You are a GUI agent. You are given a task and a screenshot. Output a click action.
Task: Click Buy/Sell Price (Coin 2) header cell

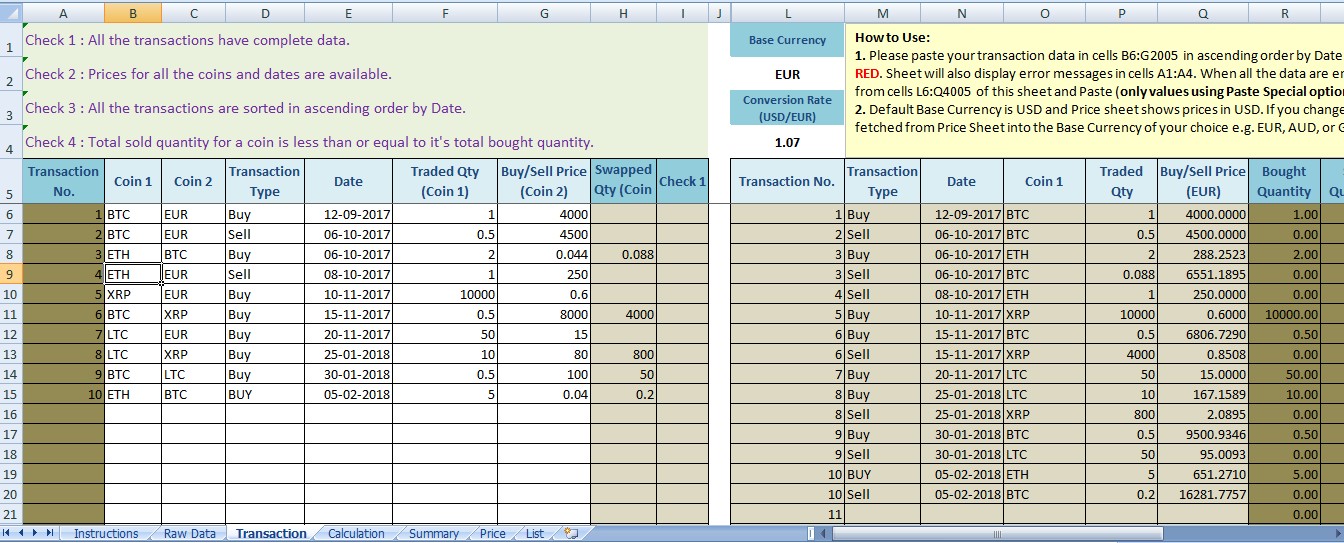click(544, 181)
